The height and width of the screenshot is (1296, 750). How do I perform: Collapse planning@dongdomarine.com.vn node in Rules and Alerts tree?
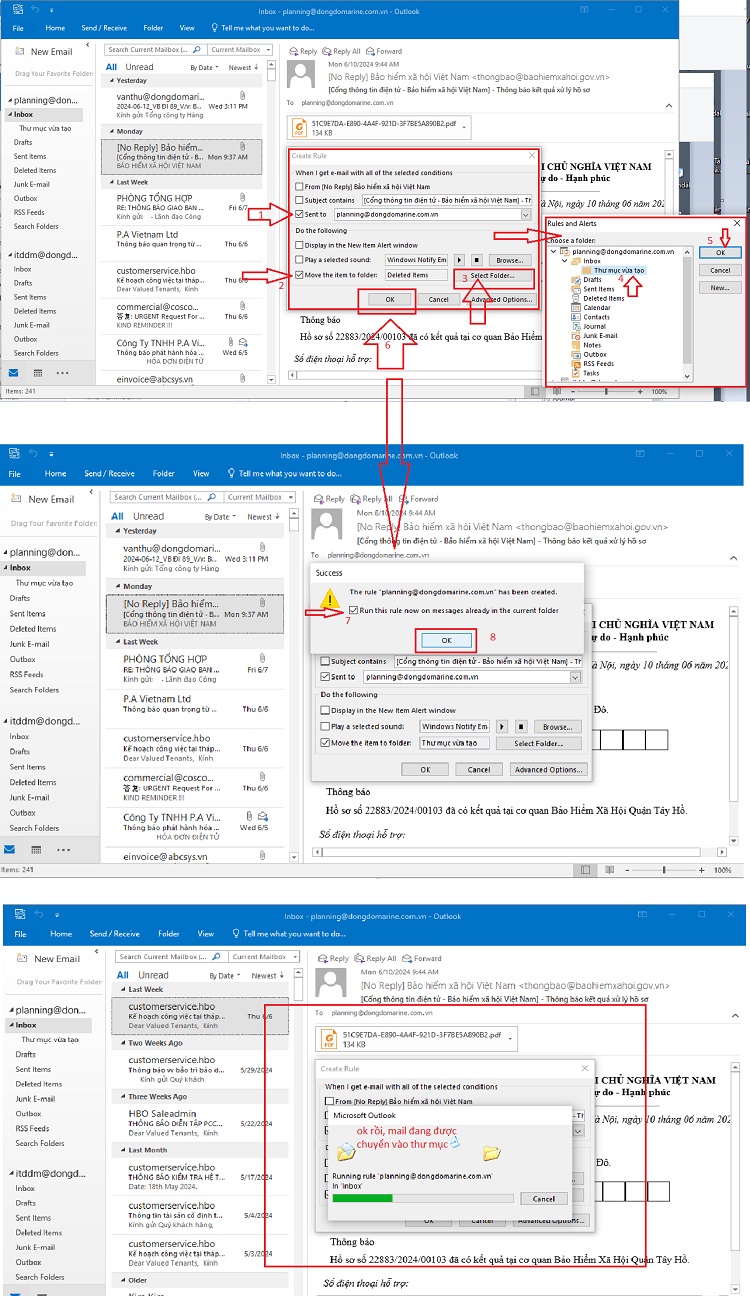(553, 251)
